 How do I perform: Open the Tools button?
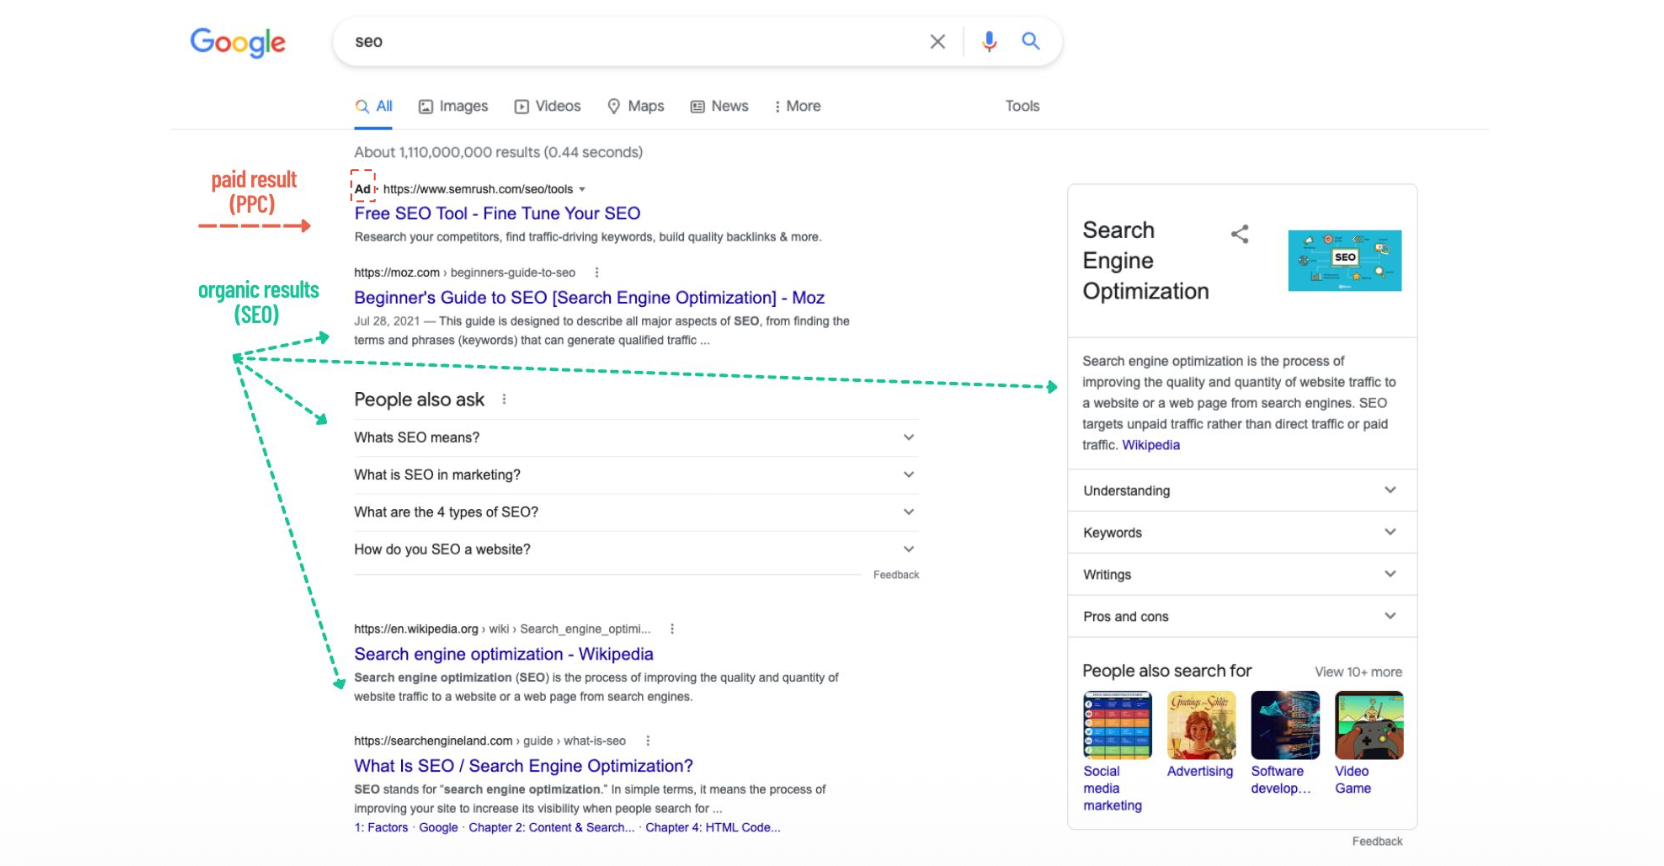[x=1022, y=106]
